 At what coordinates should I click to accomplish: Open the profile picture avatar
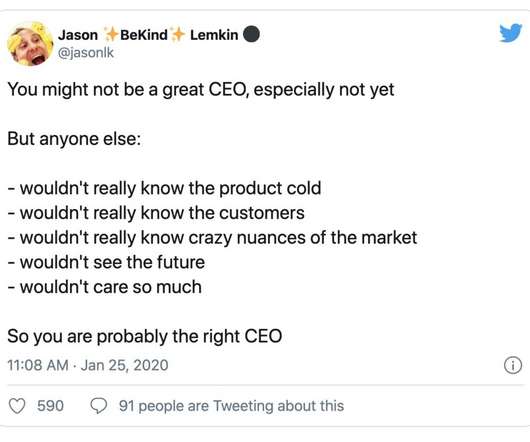click(x=30, y=44)
